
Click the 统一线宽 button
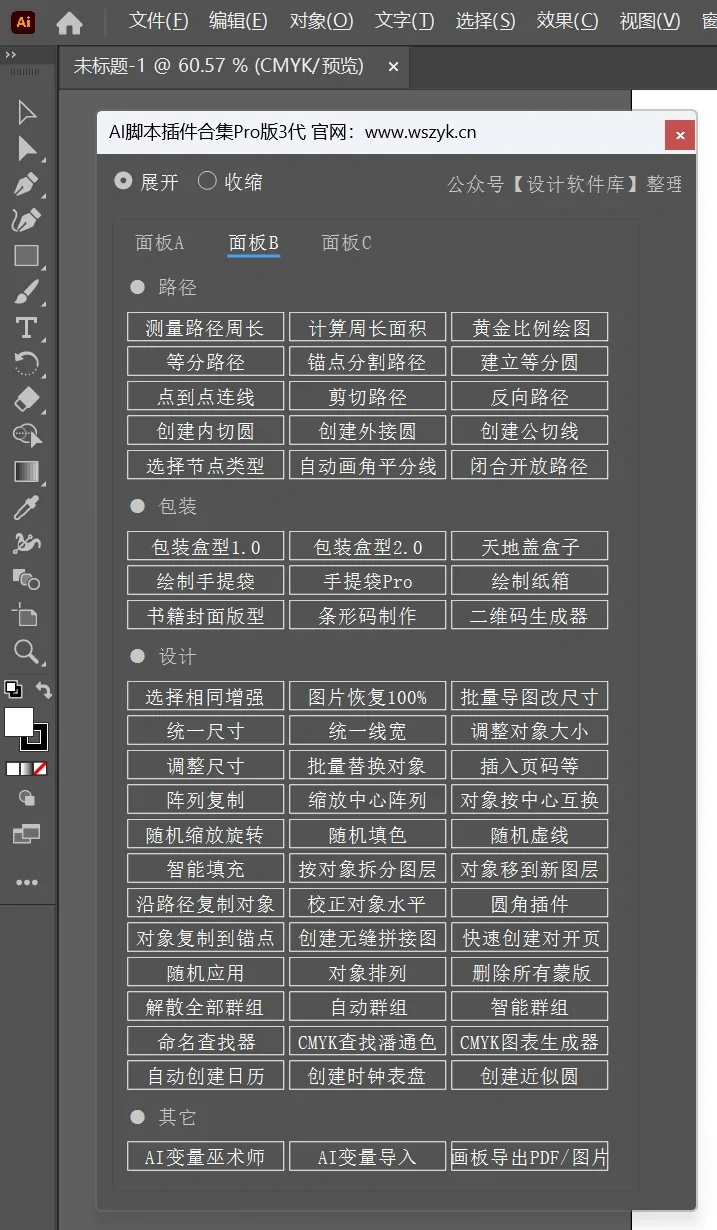pos(367,731)
